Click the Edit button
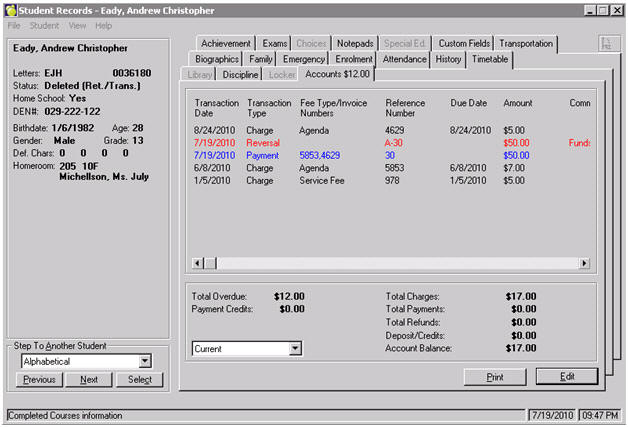The width and height of the screenshot is (628, 427). (566, 377)
